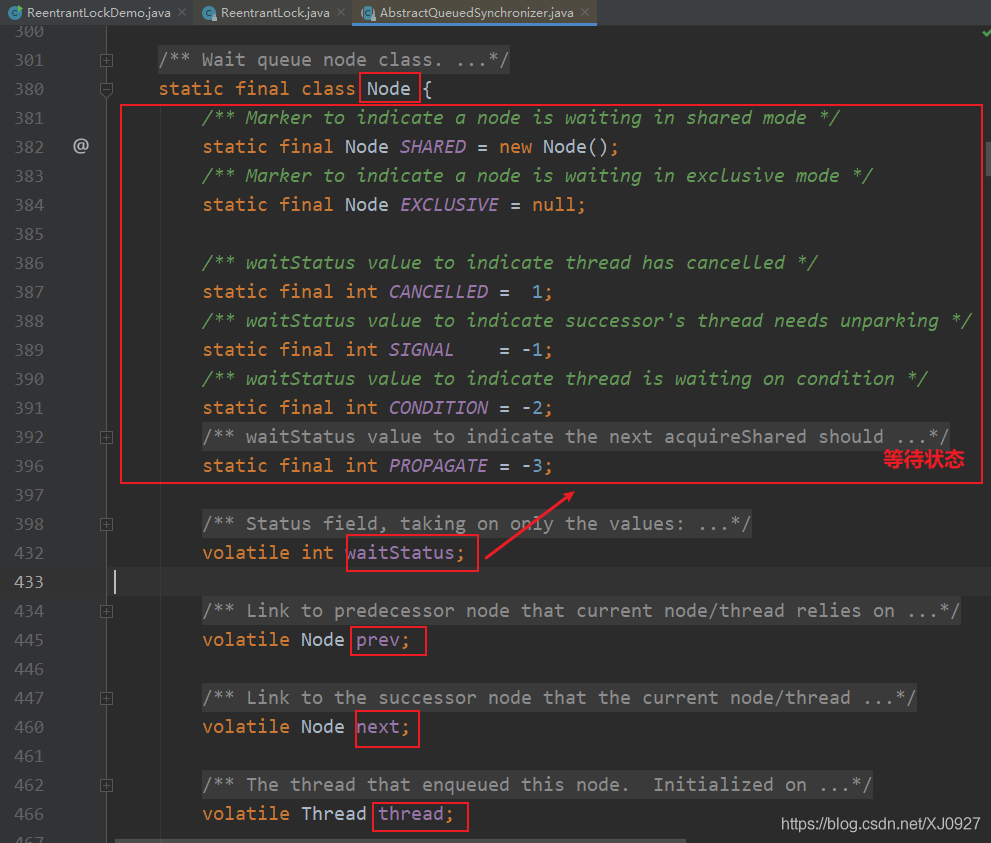The height and width of the screenshot is (843, 991).
Task: Click the @ gutter marker on line 382
Action: (81, 146)
